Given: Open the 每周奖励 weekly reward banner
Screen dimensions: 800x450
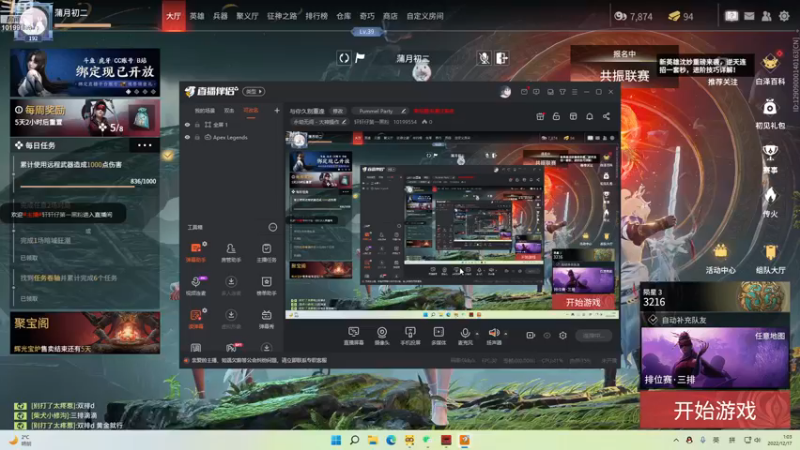Looking at the screenshot, I should (x=85, y=117).
